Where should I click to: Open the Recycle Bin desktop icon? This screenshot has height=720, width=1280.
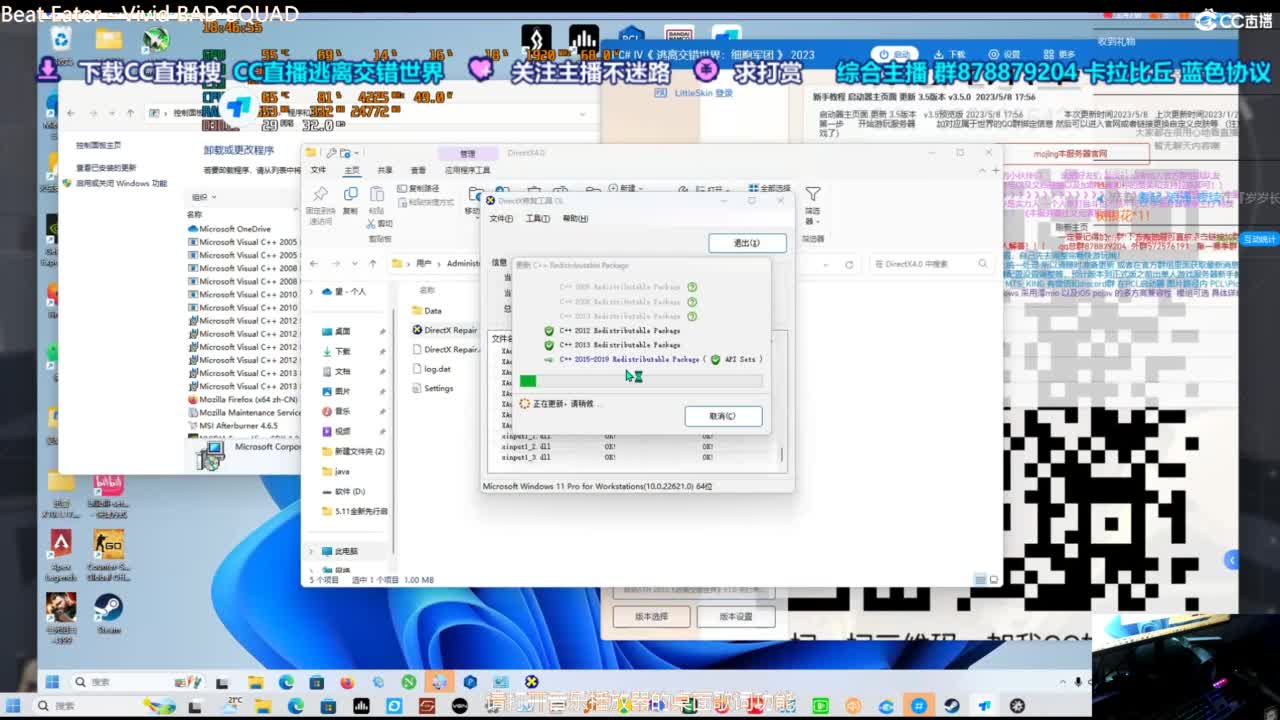pyautogui.click(x=61, y=39)
